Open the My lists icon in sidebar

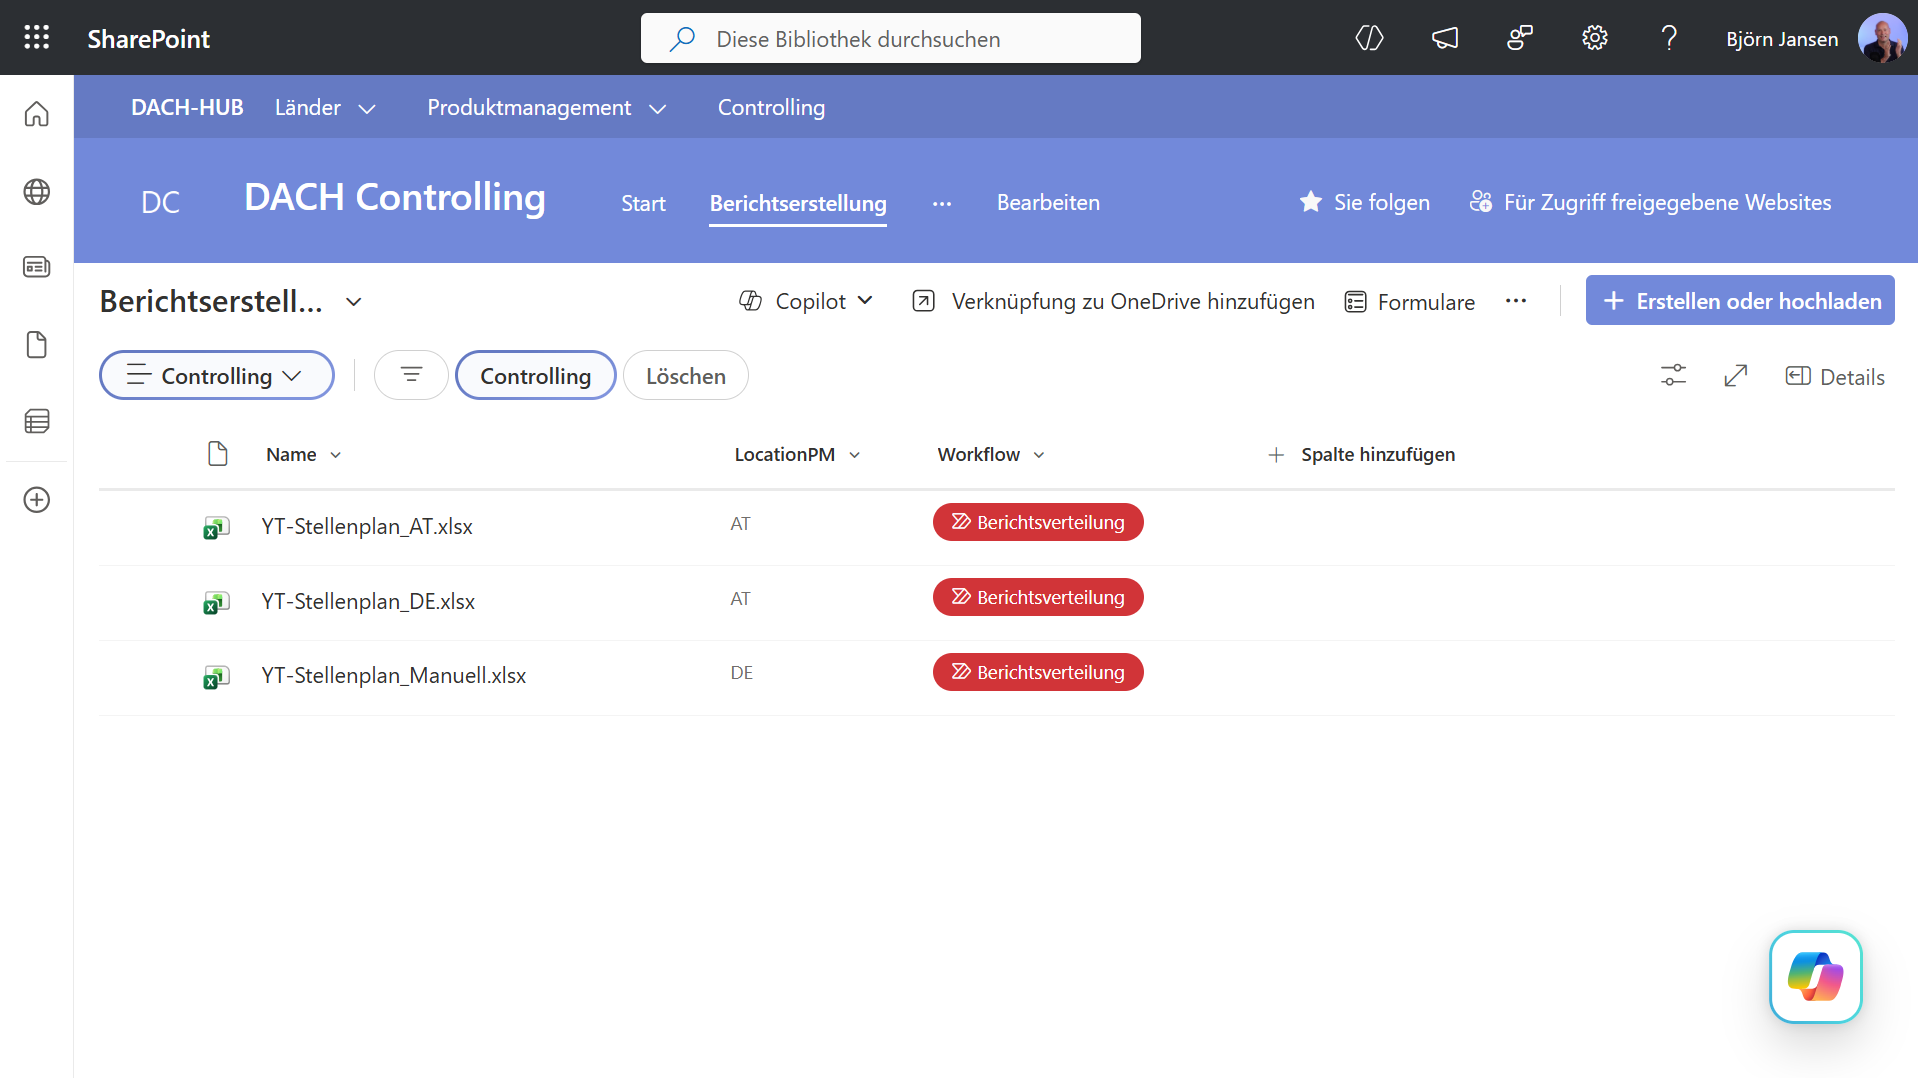(x=37, y=421)
